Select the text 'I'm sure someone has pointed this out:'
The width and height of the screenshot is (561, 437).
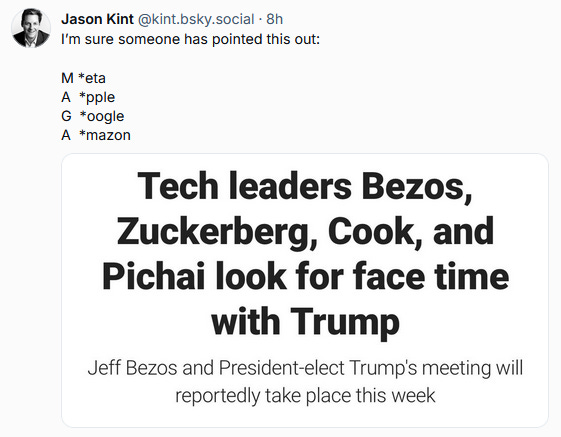[x=190, y=39]
